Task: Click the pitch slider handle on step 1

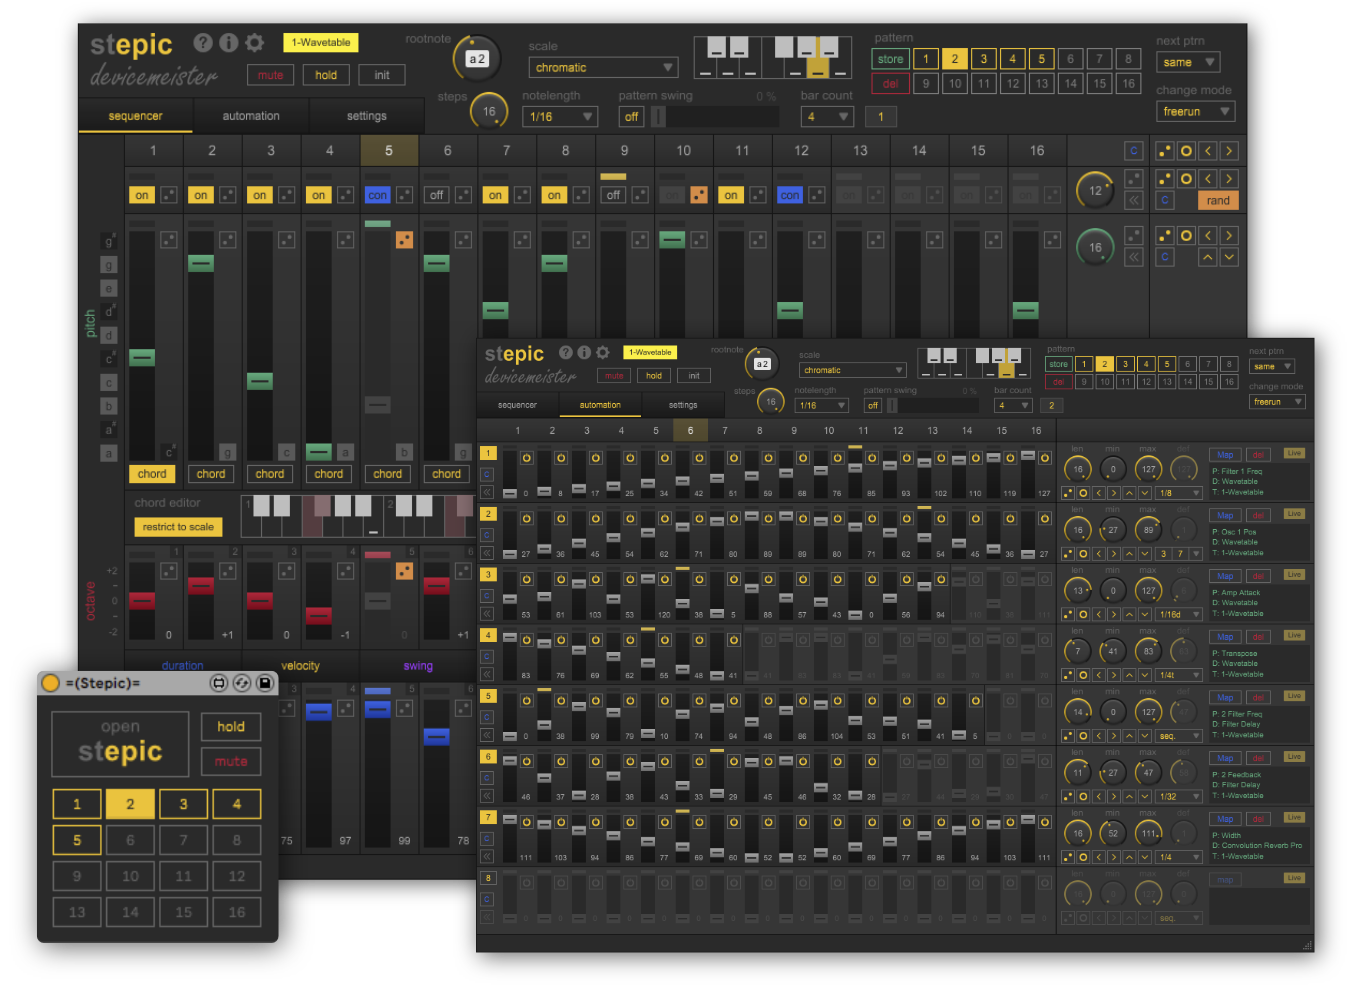Action: pyautogui.click(x=142, y=357)
